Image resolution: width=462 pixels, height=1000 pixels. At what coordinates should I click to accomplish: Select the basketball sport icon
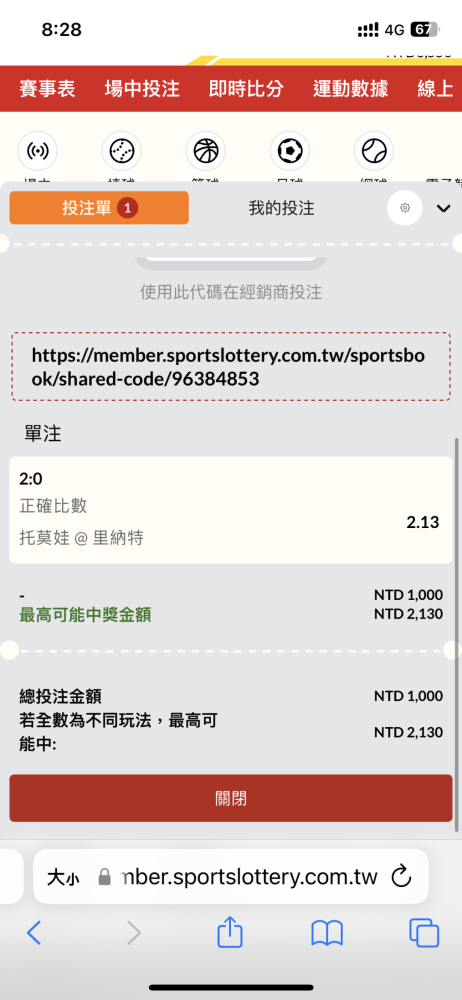pos(205,151)
